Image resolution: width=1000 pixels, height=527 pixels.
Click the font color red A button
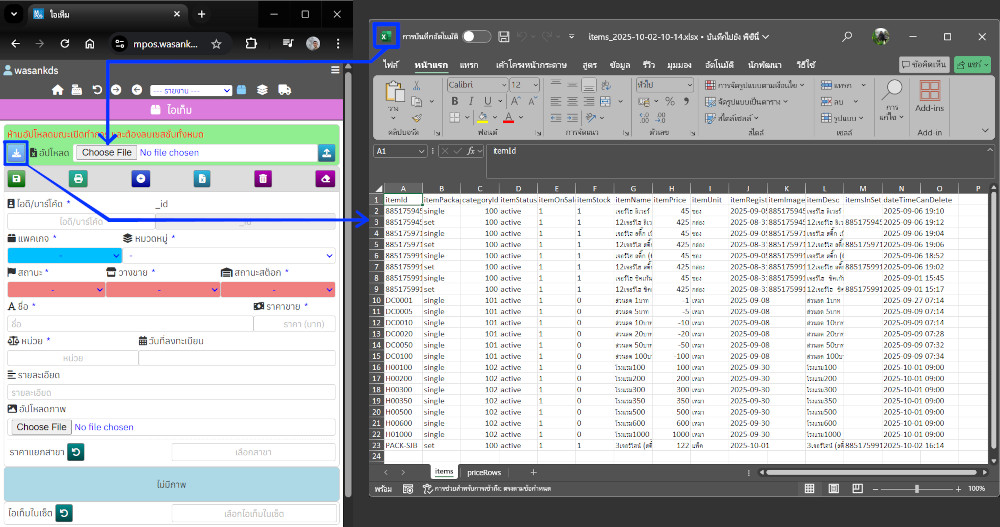pyautogui.click(x=510, y=117)
